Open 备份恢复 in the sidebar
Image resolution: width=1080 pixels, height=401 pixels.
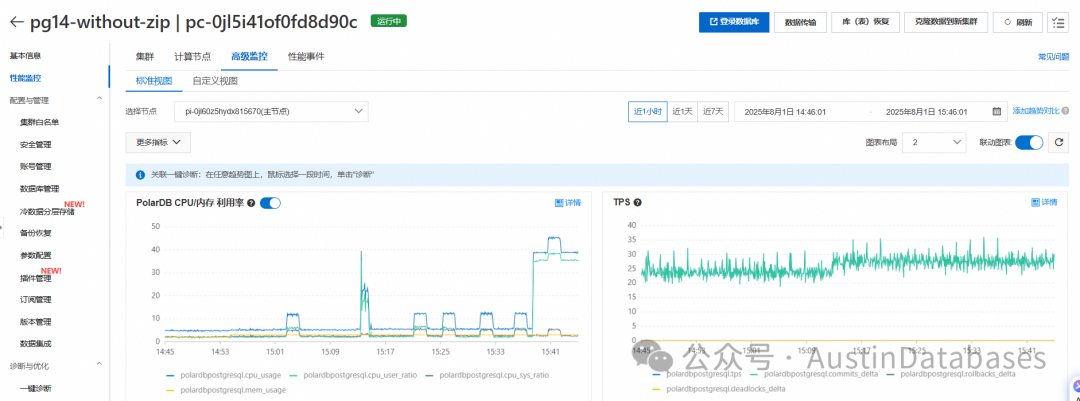[x=35, y=233]
